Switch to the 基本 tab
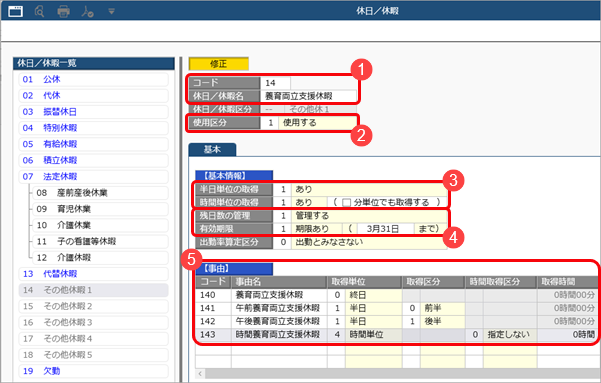Image resolution: width=601 pixels, height=383 pixels. (212, 149)
